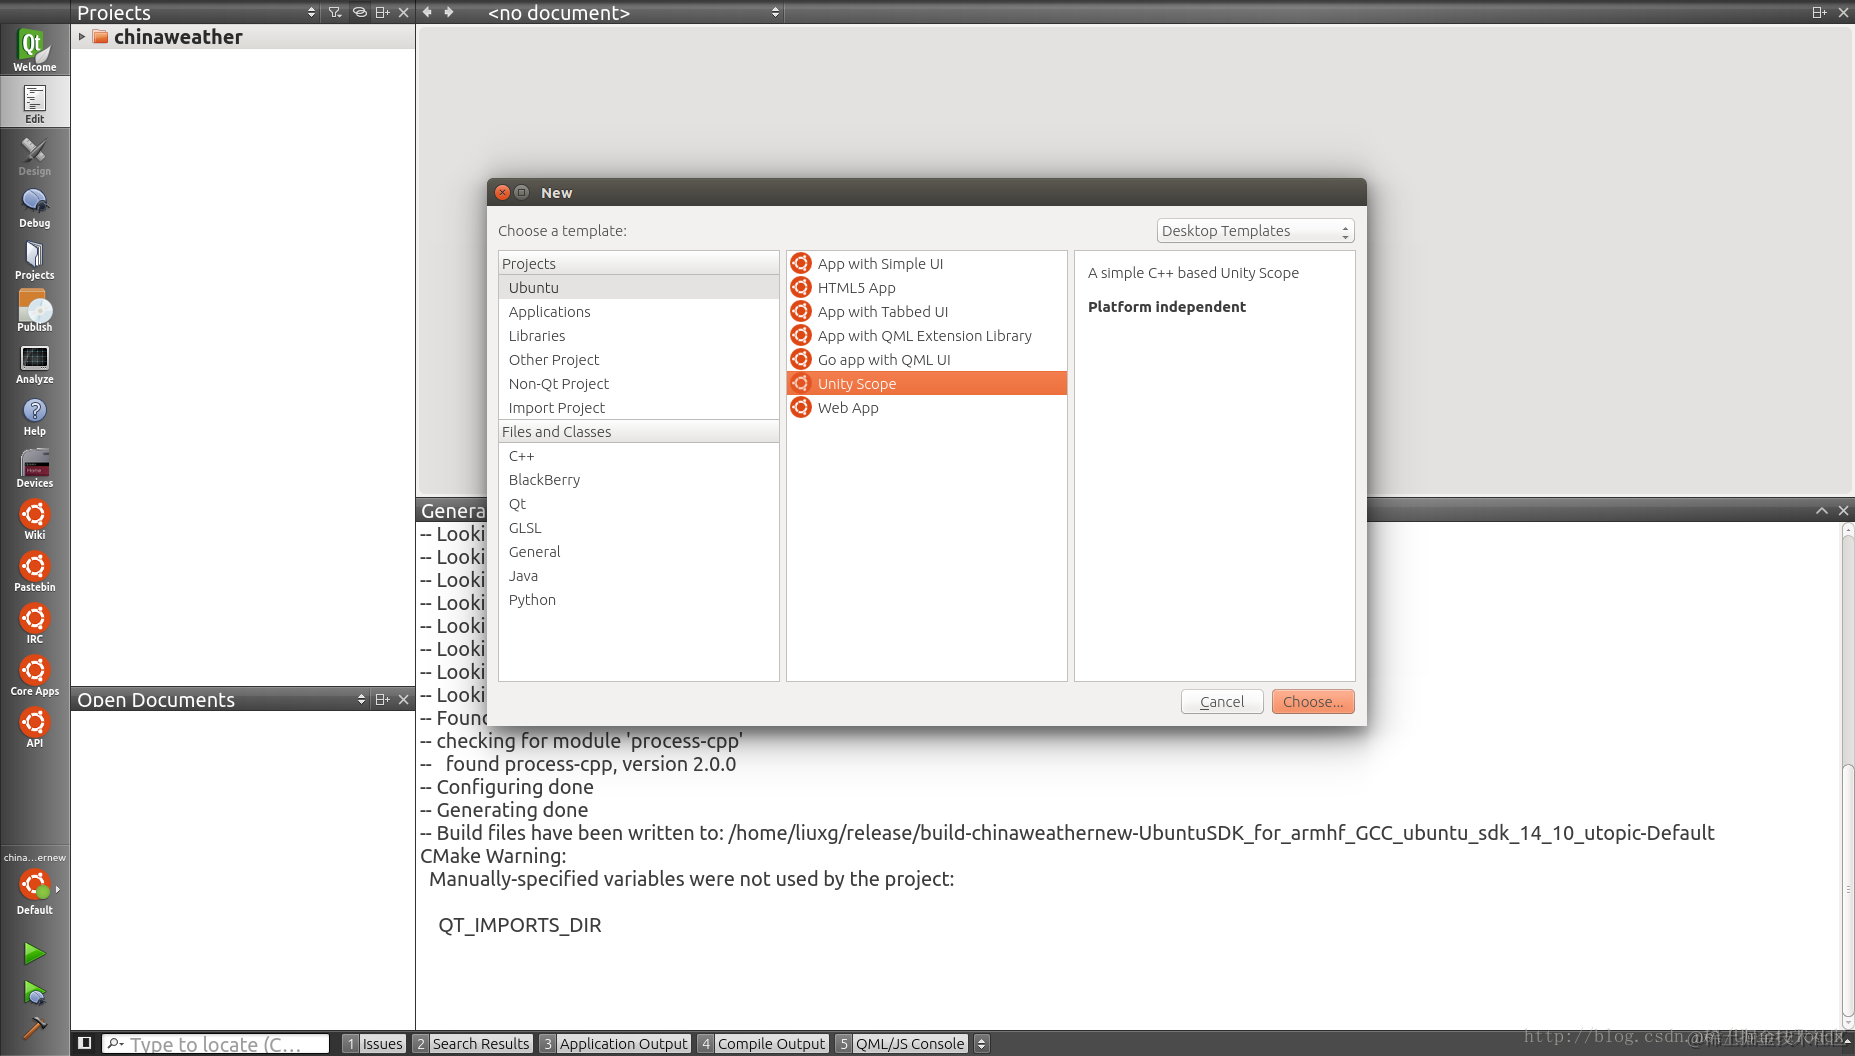Open Publish mode
Viewport: 1855px width, 1056px height.
(x=34, y=310)
